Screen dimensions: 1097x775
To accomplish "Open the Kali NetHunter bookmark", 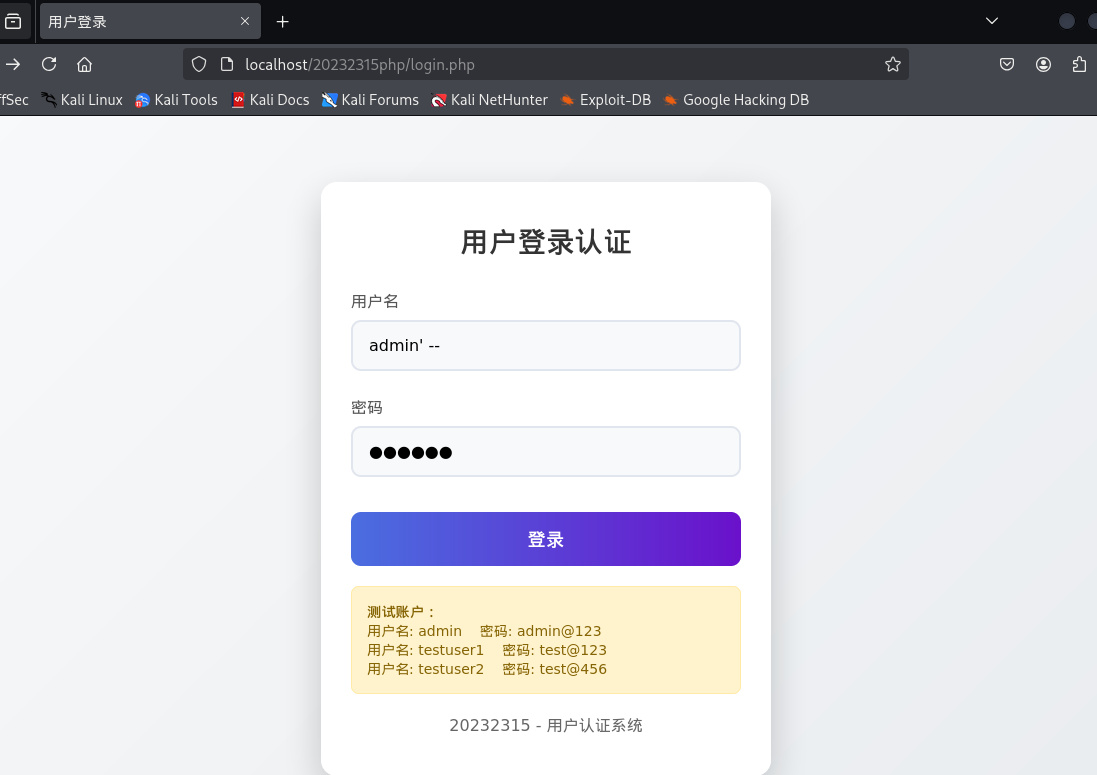I will click(x=490, y=100).
